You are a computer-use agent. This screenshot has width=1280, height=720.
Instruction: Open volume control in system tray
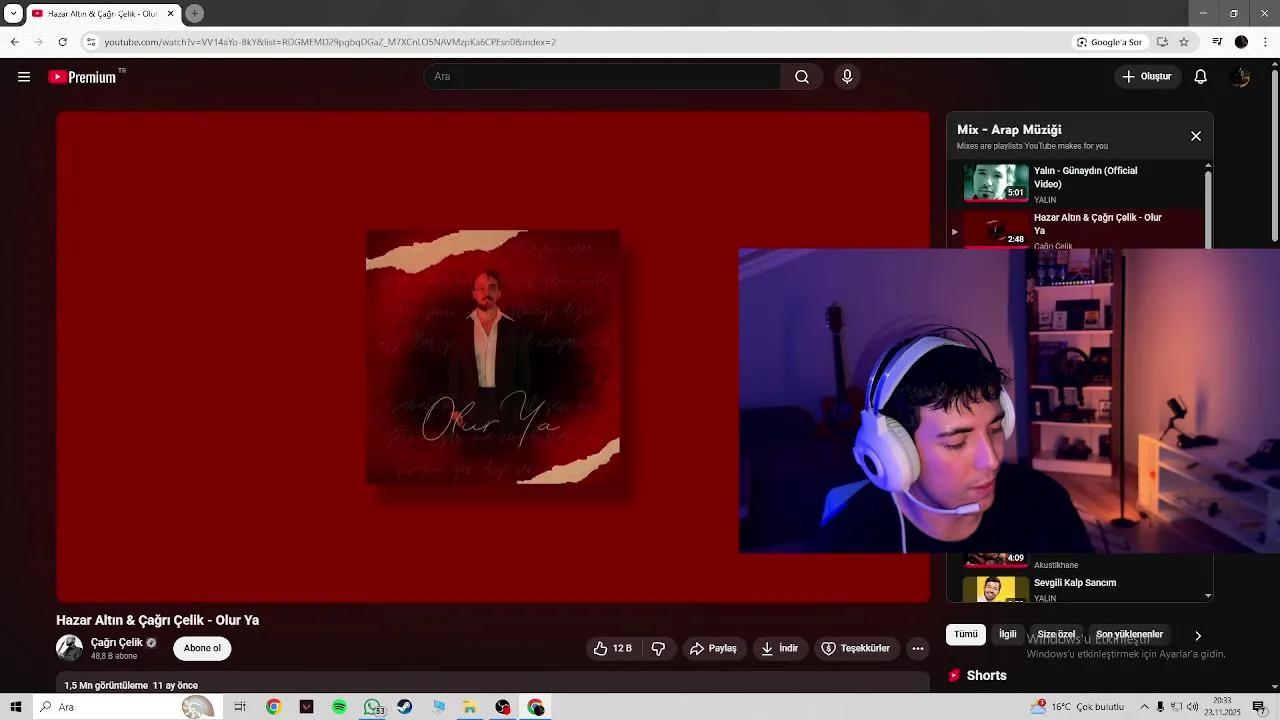[1192, 707]
